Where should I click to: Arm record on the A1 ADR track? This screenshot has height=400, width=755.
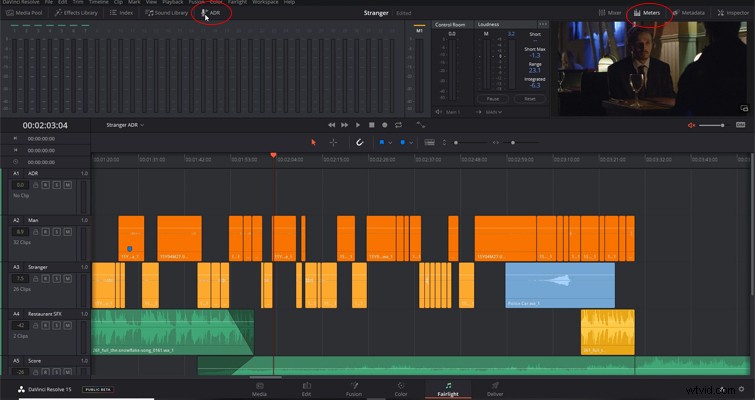coord(46,185)
